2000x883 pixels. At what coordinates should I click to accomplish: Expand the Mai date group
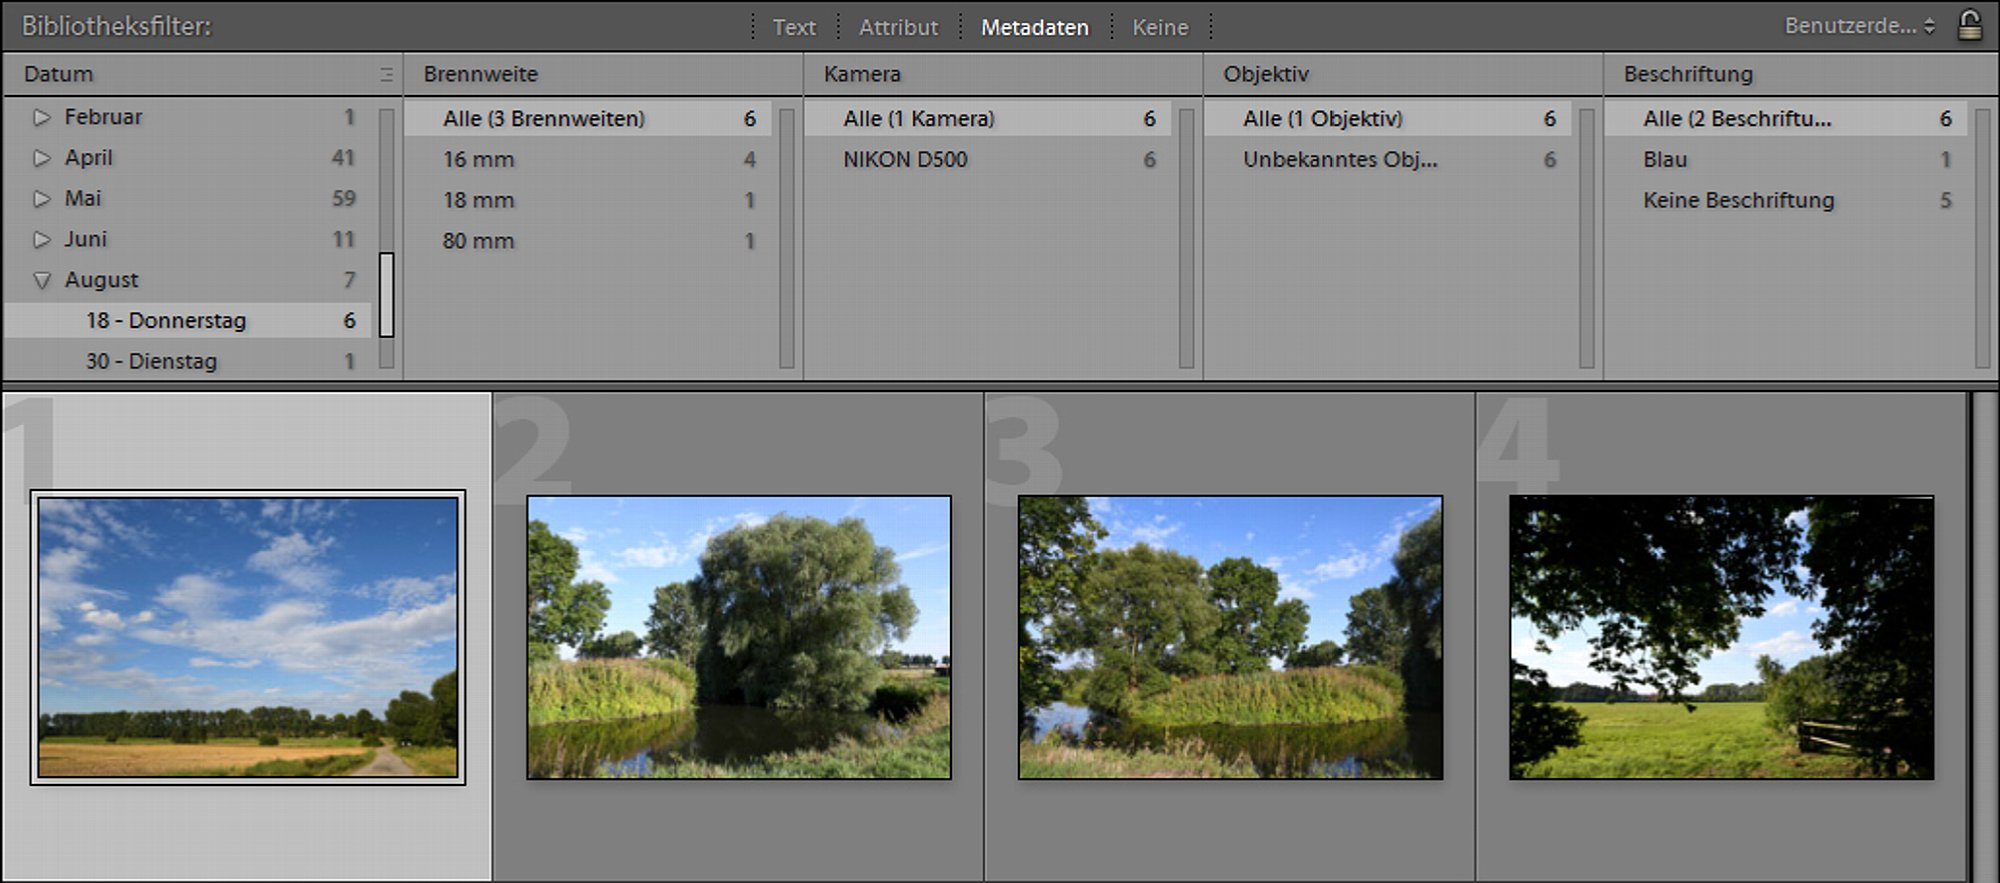(x=41, y=199)
